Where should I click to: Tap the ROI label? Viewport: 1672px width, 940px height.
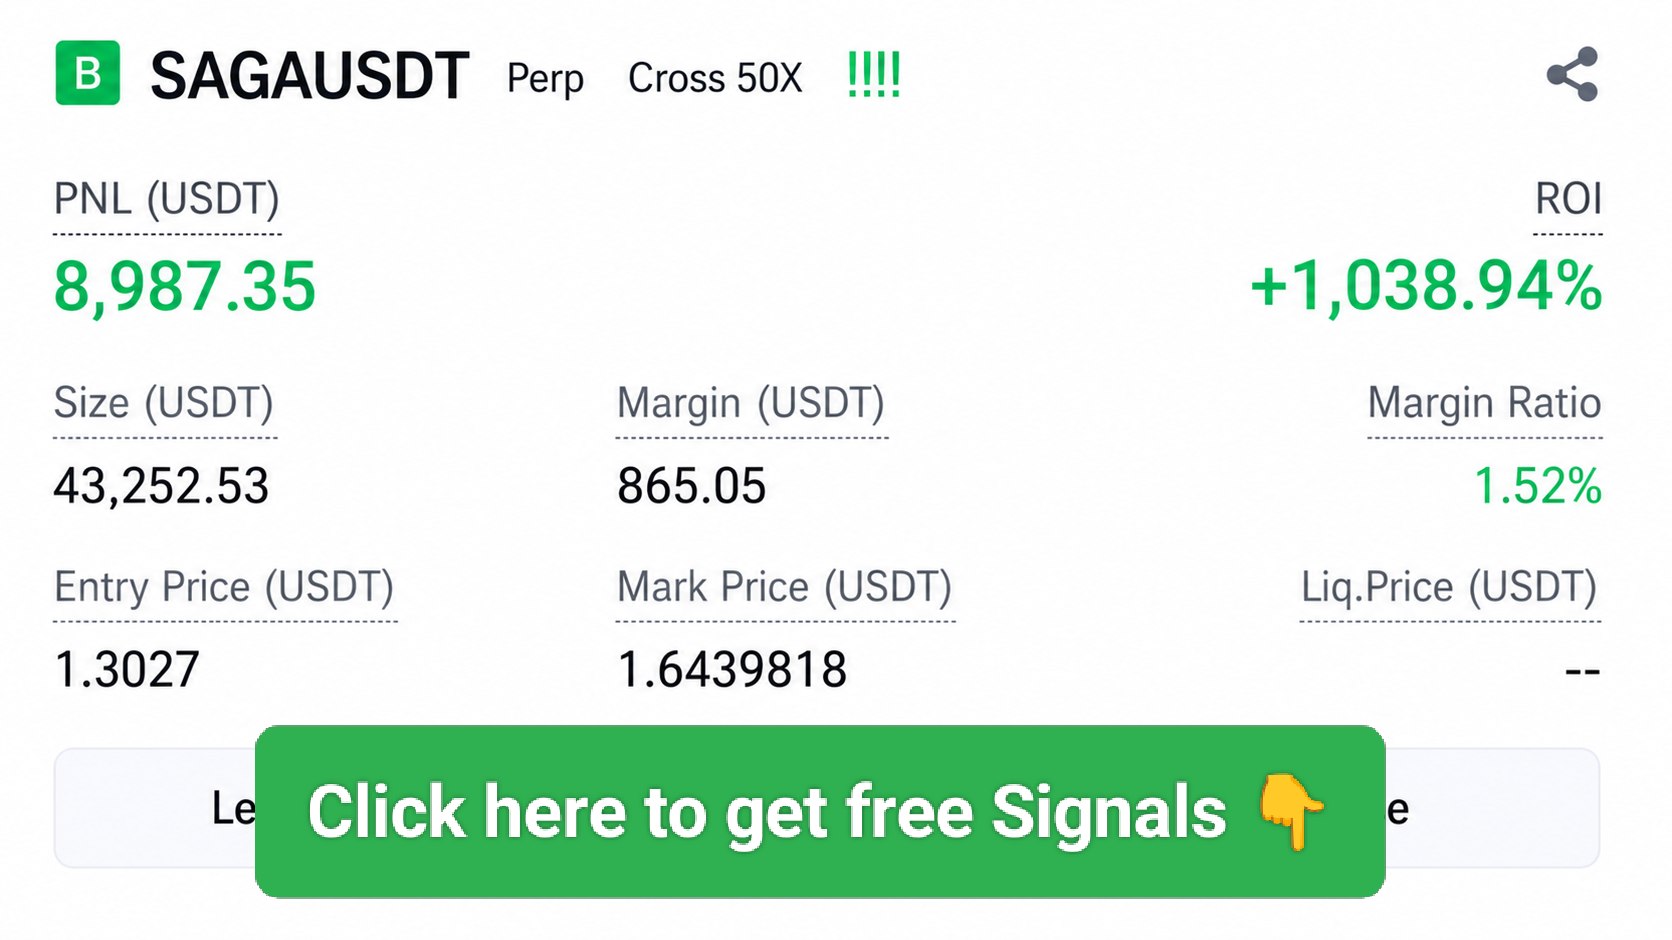tap(1568, 199)
